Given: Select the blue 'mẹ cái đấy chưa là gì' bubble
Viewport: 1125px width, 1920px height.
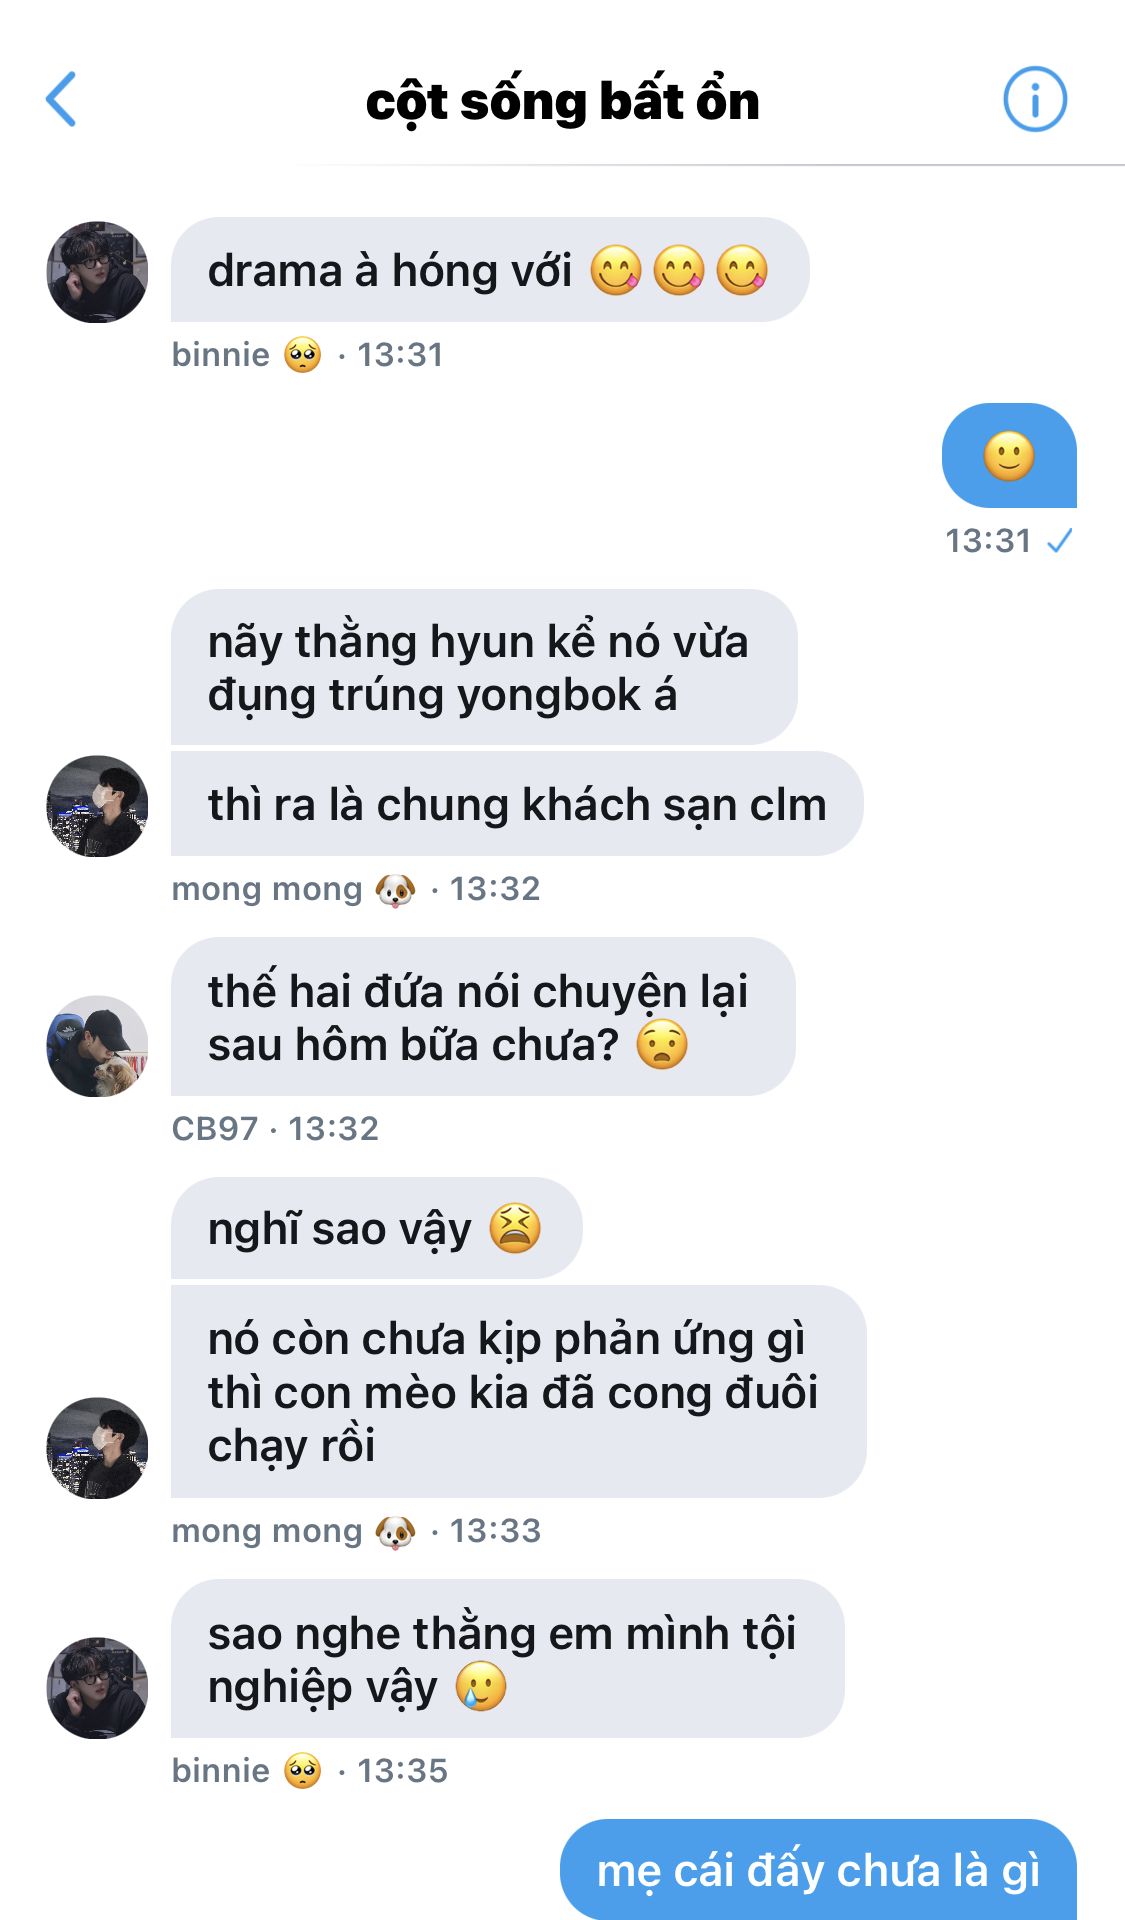Looking at the screenshot, I should (818, 1870).
